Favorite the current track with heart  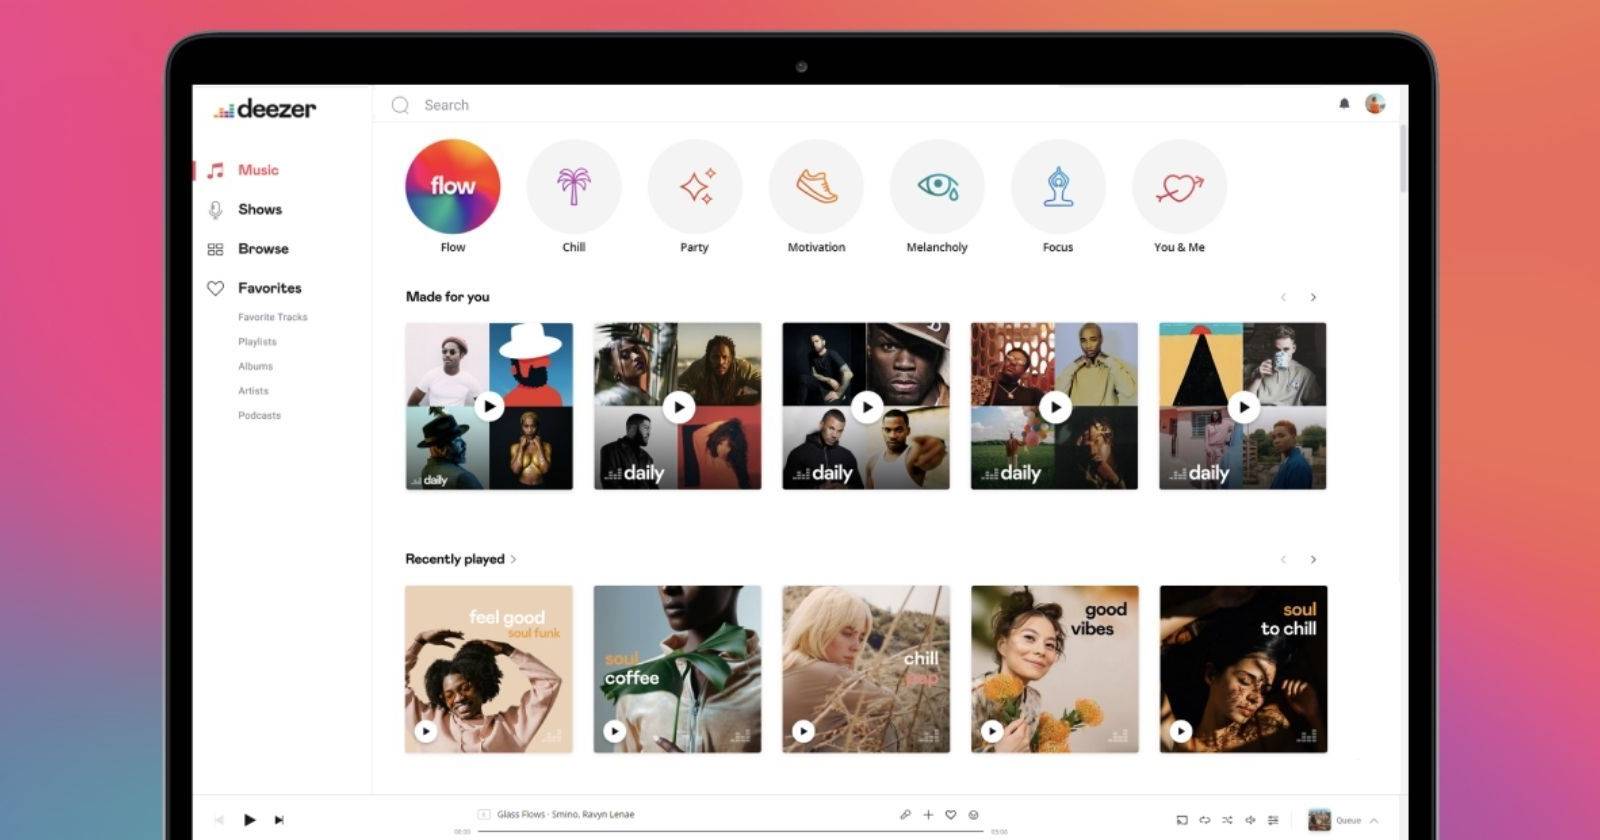[x=951, y=815]
